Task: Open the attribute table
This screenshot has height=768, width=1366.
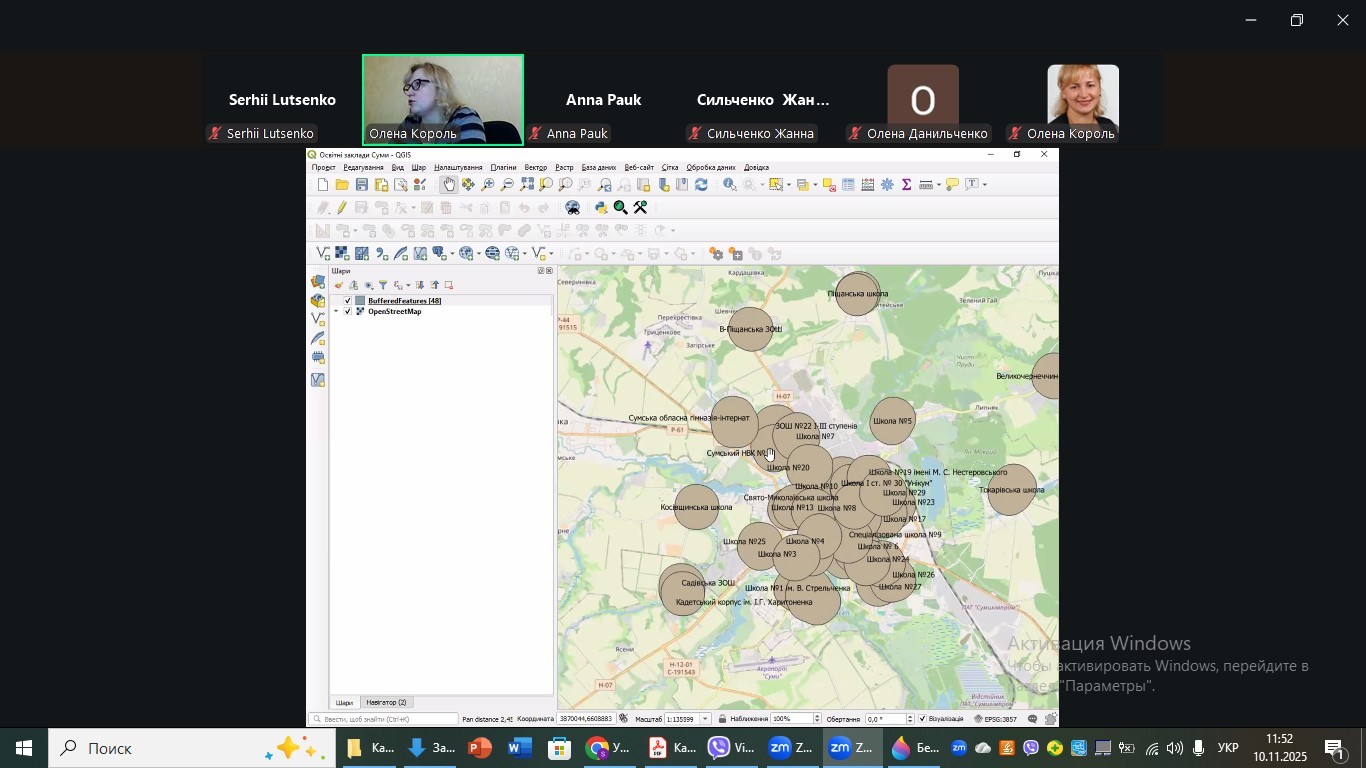Action: [848, 184]
